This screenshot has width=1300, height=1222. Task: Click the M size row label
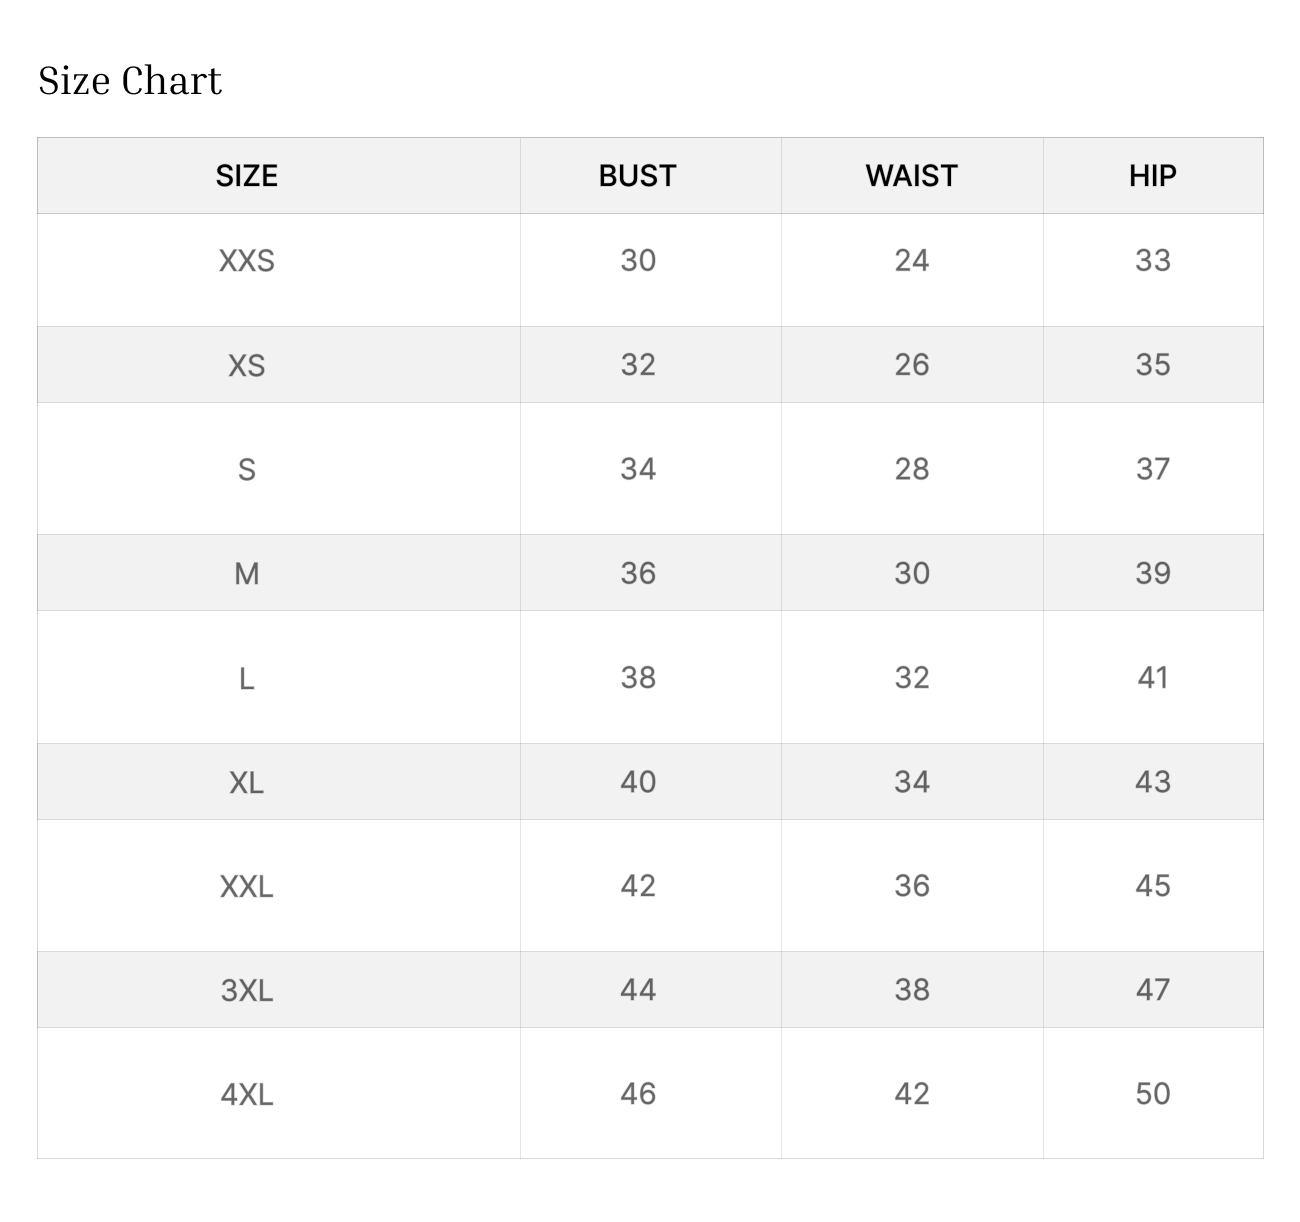pos(246,573)
